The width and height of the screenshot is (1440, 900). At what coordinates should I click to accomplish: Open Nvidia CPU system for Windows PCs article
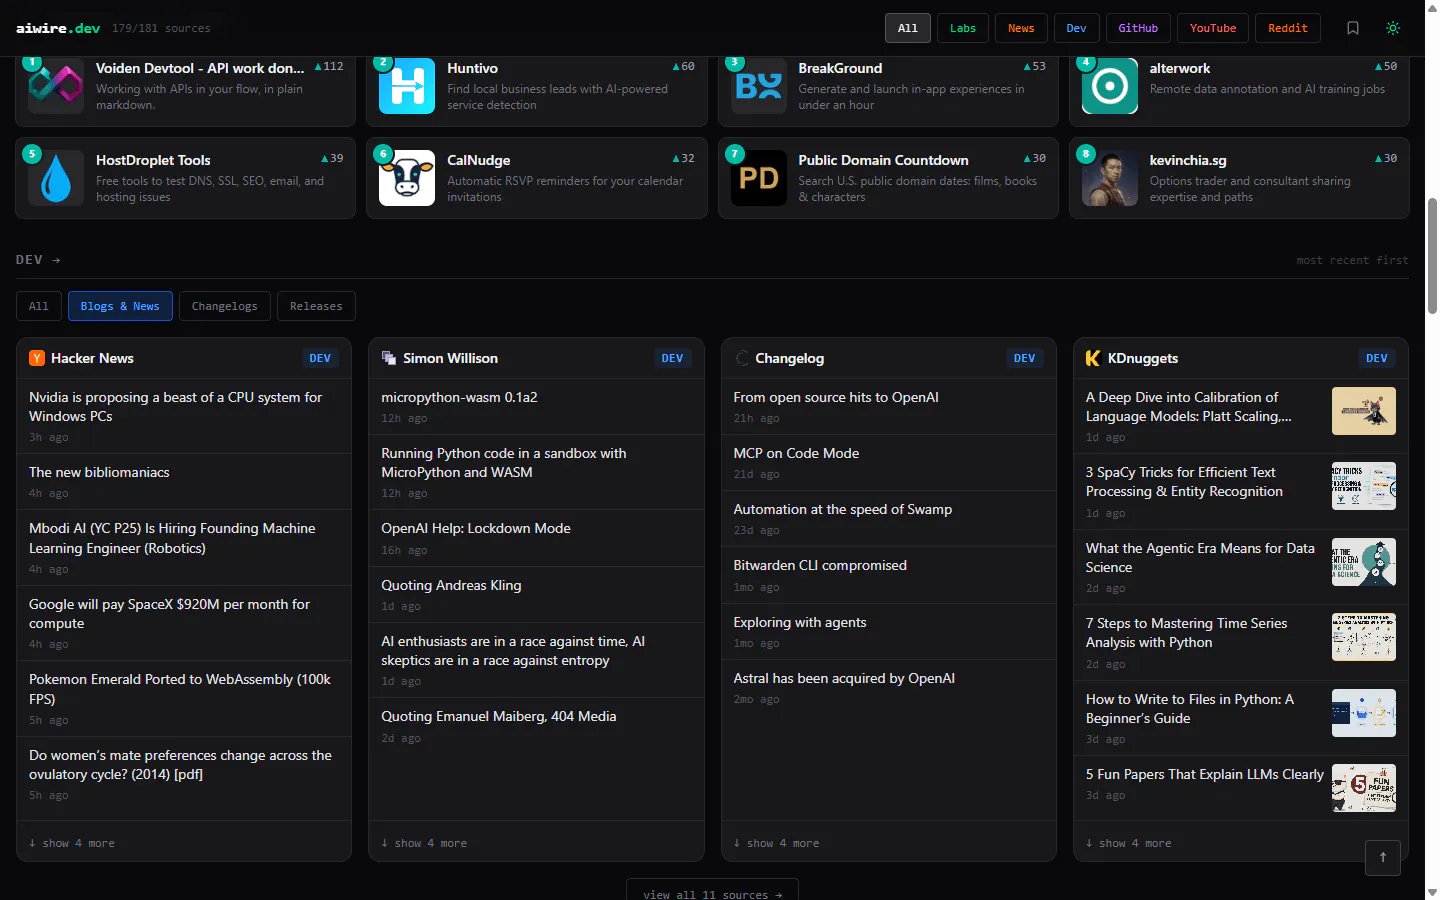pyautogui.click(x=176, y=407)
